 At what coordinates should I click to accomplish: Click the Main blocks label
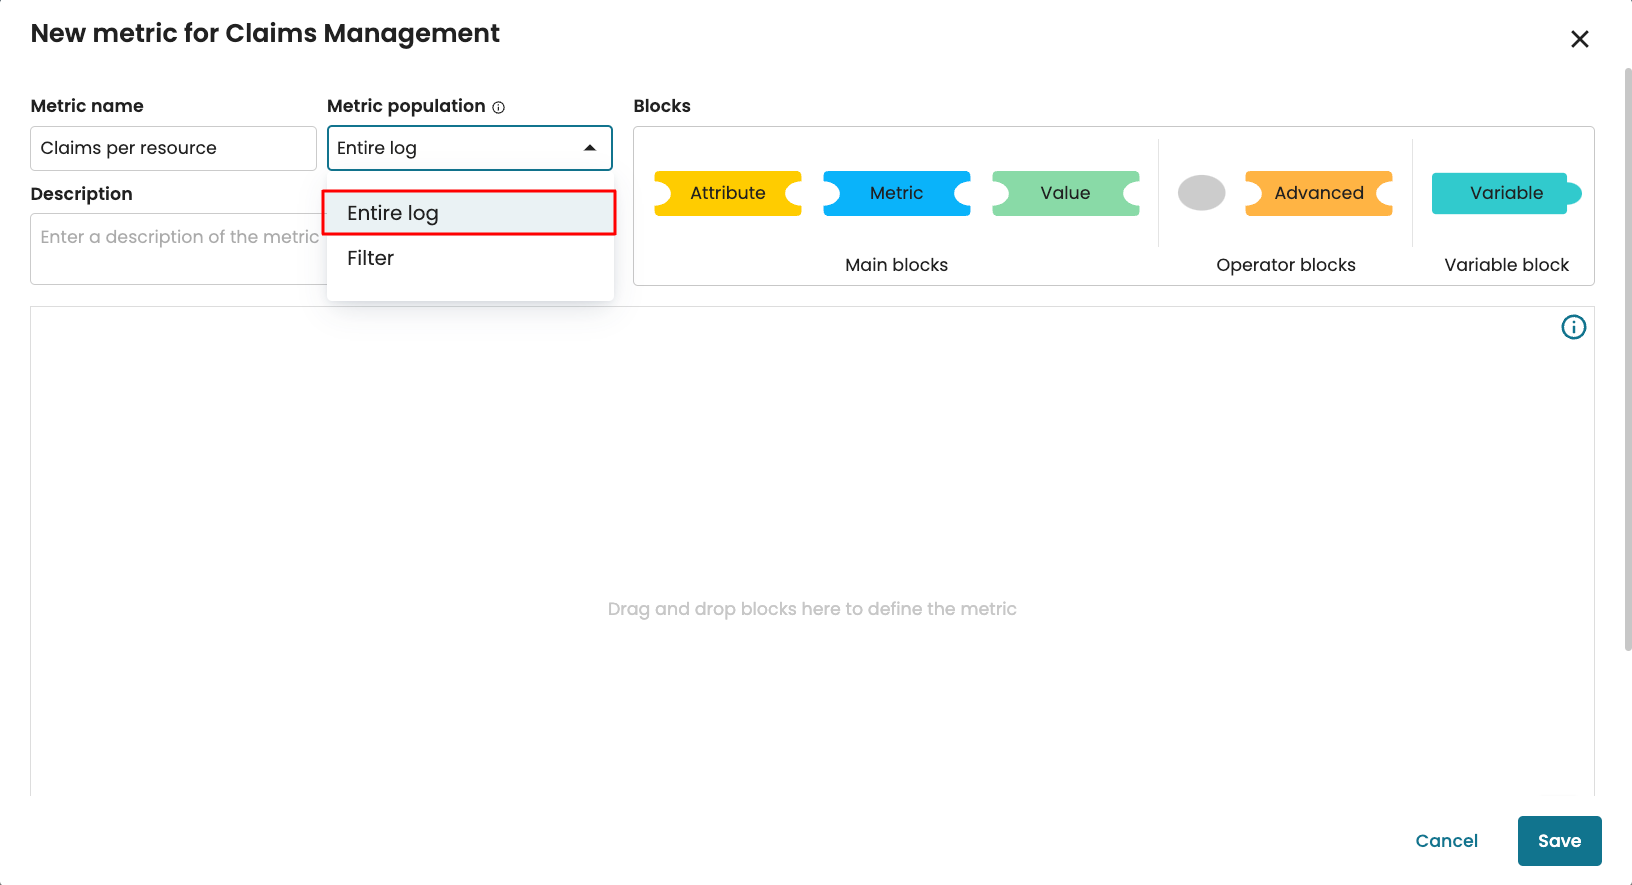tap(896, 265)
